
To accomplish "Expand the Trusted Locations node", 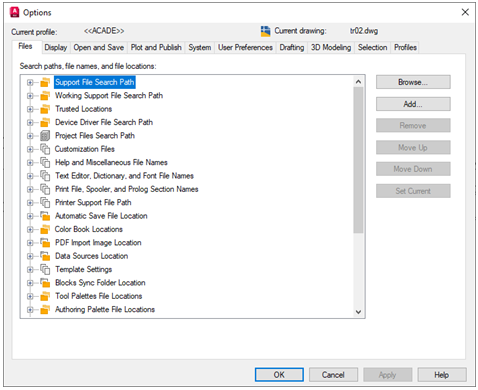I will [x=30, y=109].
